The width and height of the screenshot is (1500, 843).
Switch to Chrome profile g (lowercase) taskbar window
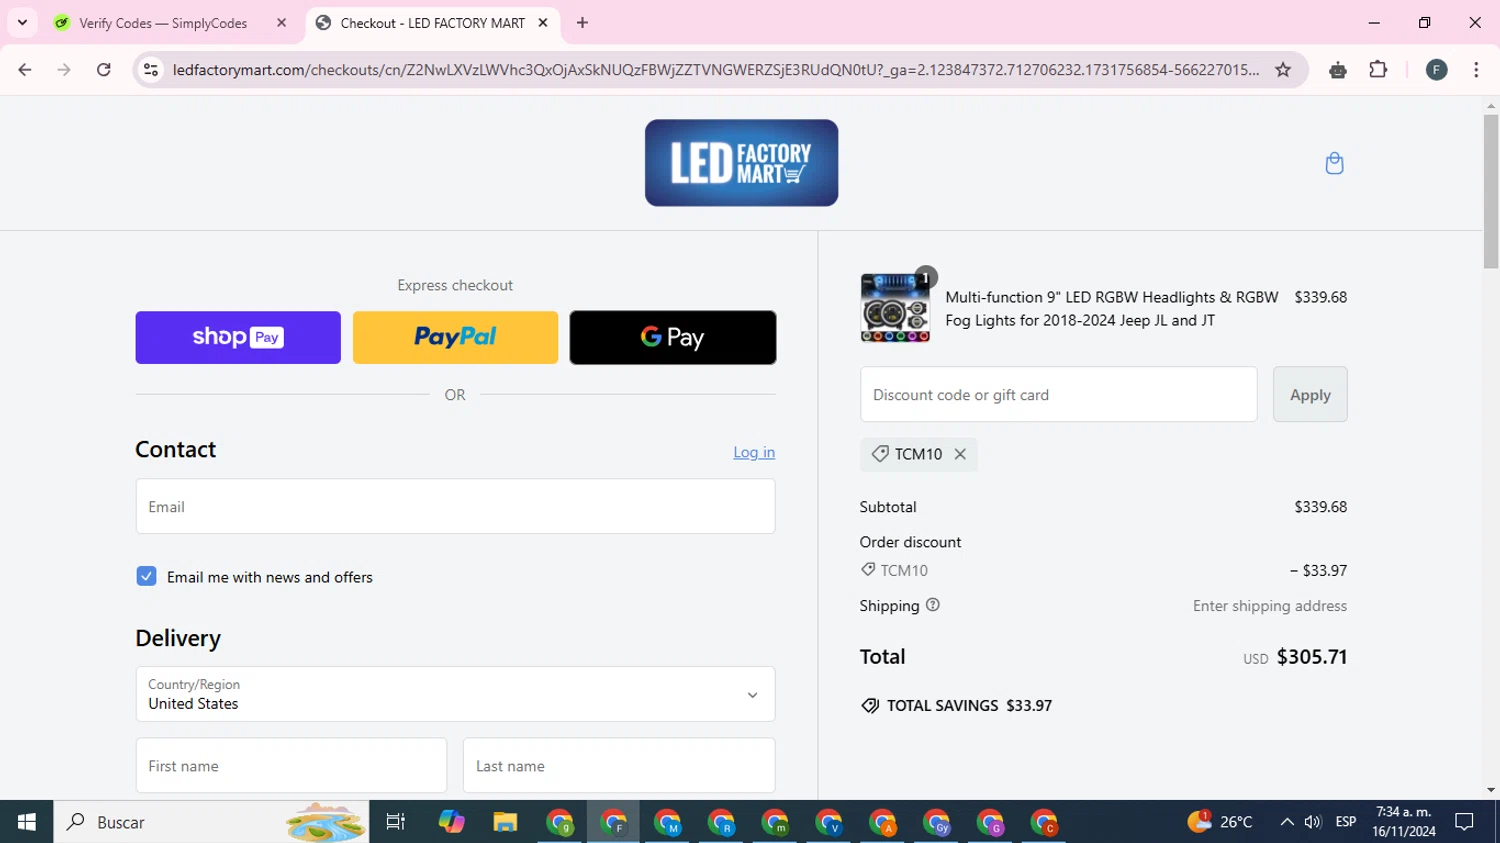[560, 822]
